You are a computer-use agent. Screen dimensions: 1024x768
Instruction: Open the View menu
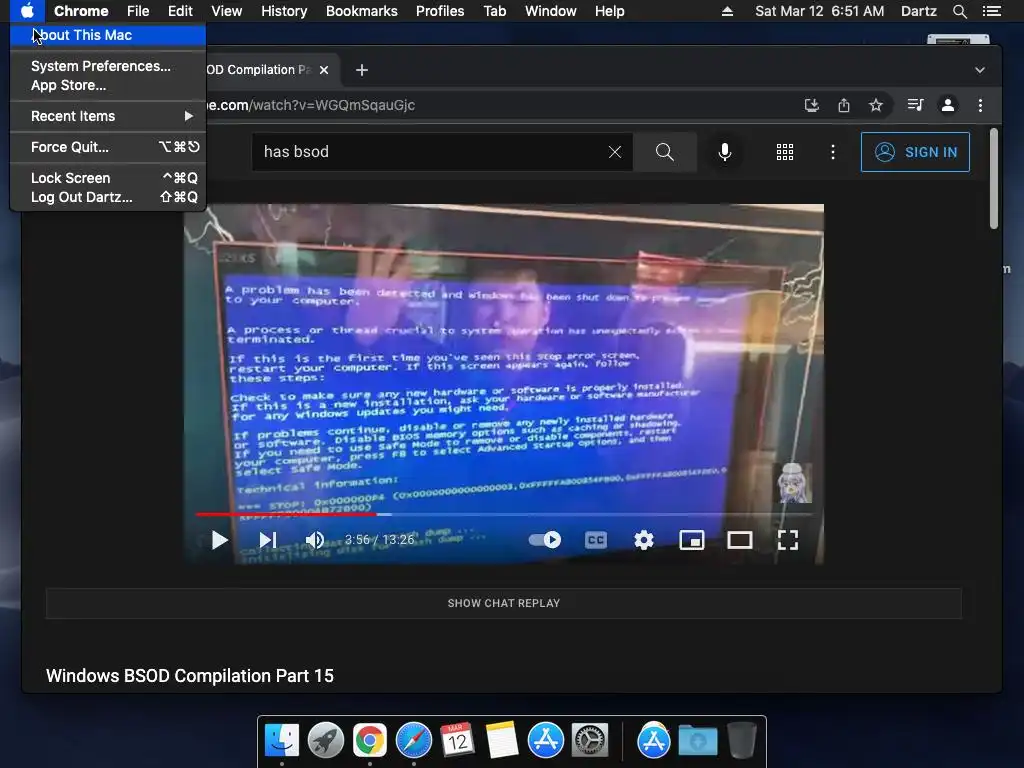tap(227, 11)
